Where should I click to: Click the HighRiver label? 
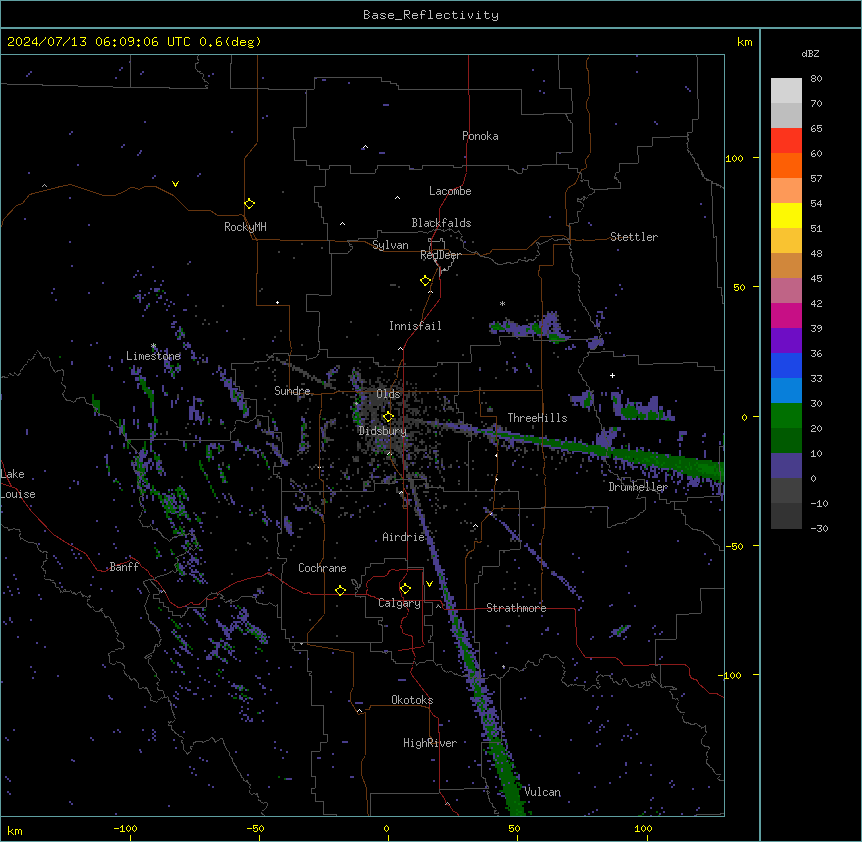click(x=430, y=743)
